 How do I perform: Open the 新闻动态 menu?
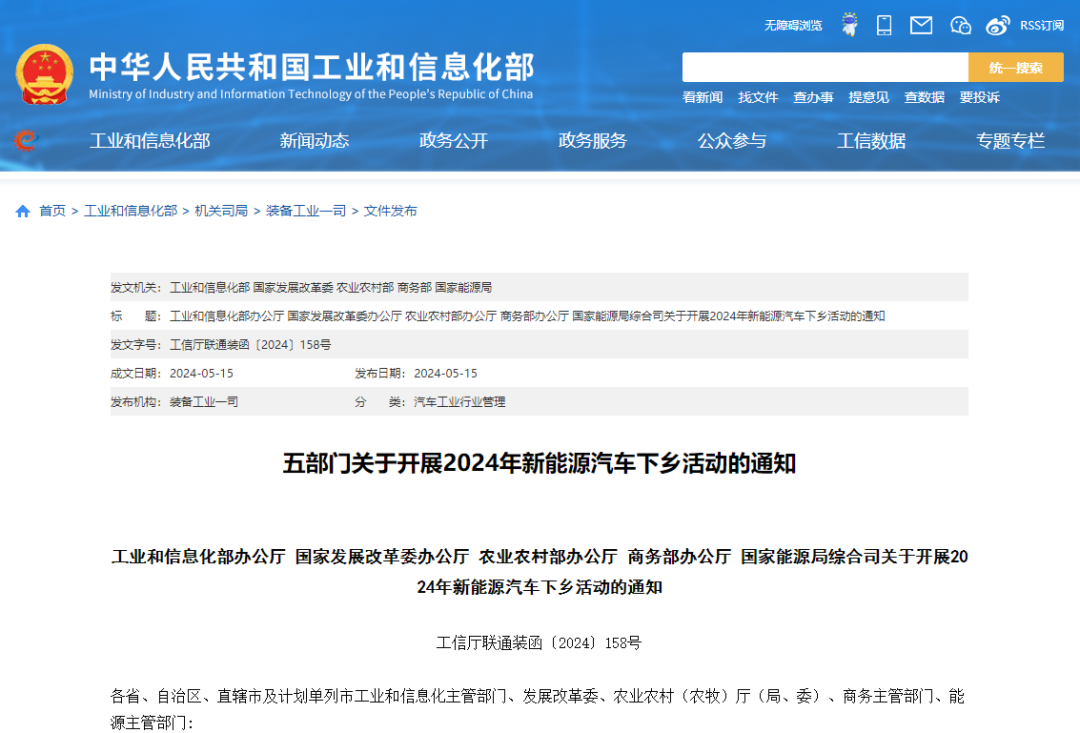point(314,141)
